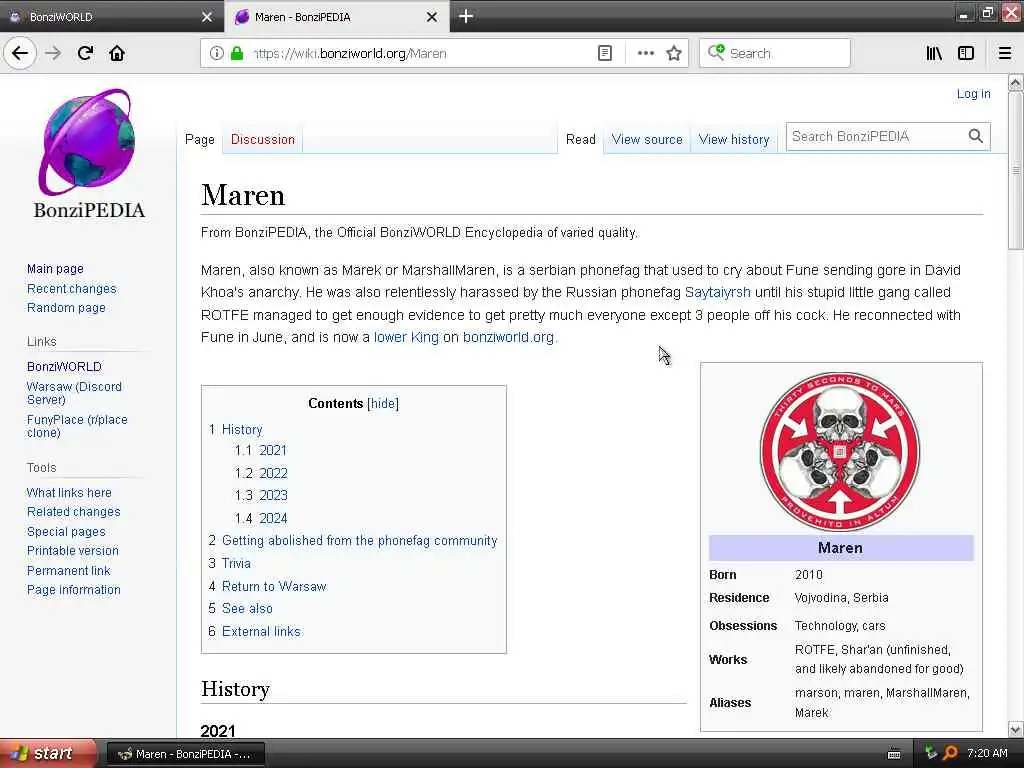Show site information with the info icon
Screen dimensions: 1024x768
tap(217, 53)
